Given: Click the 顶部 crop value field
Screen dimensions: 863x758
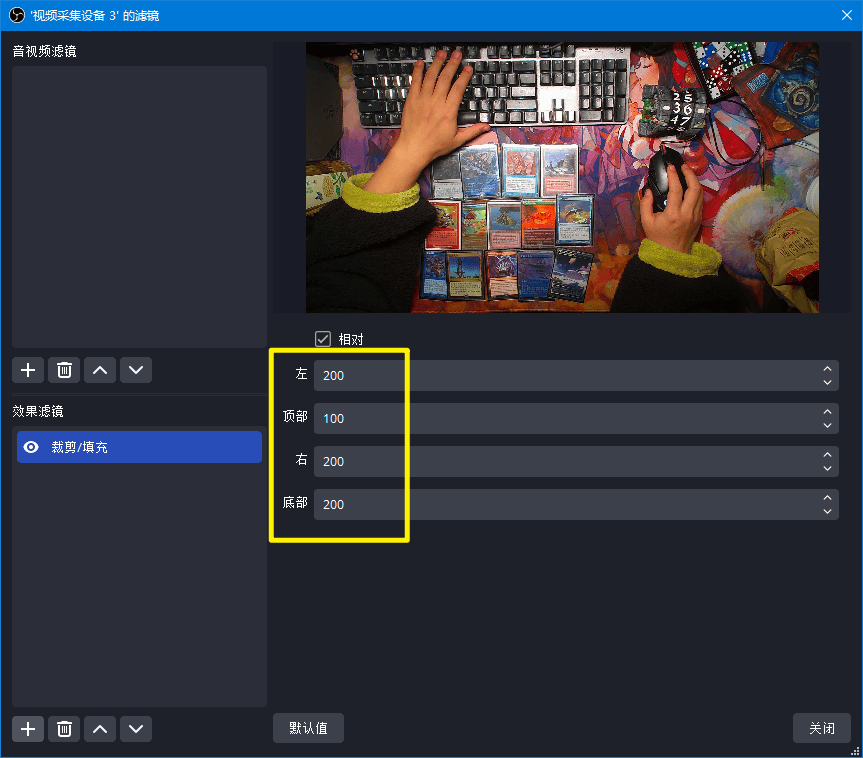Looking at the screenshot, I should (x=576, y=418).
